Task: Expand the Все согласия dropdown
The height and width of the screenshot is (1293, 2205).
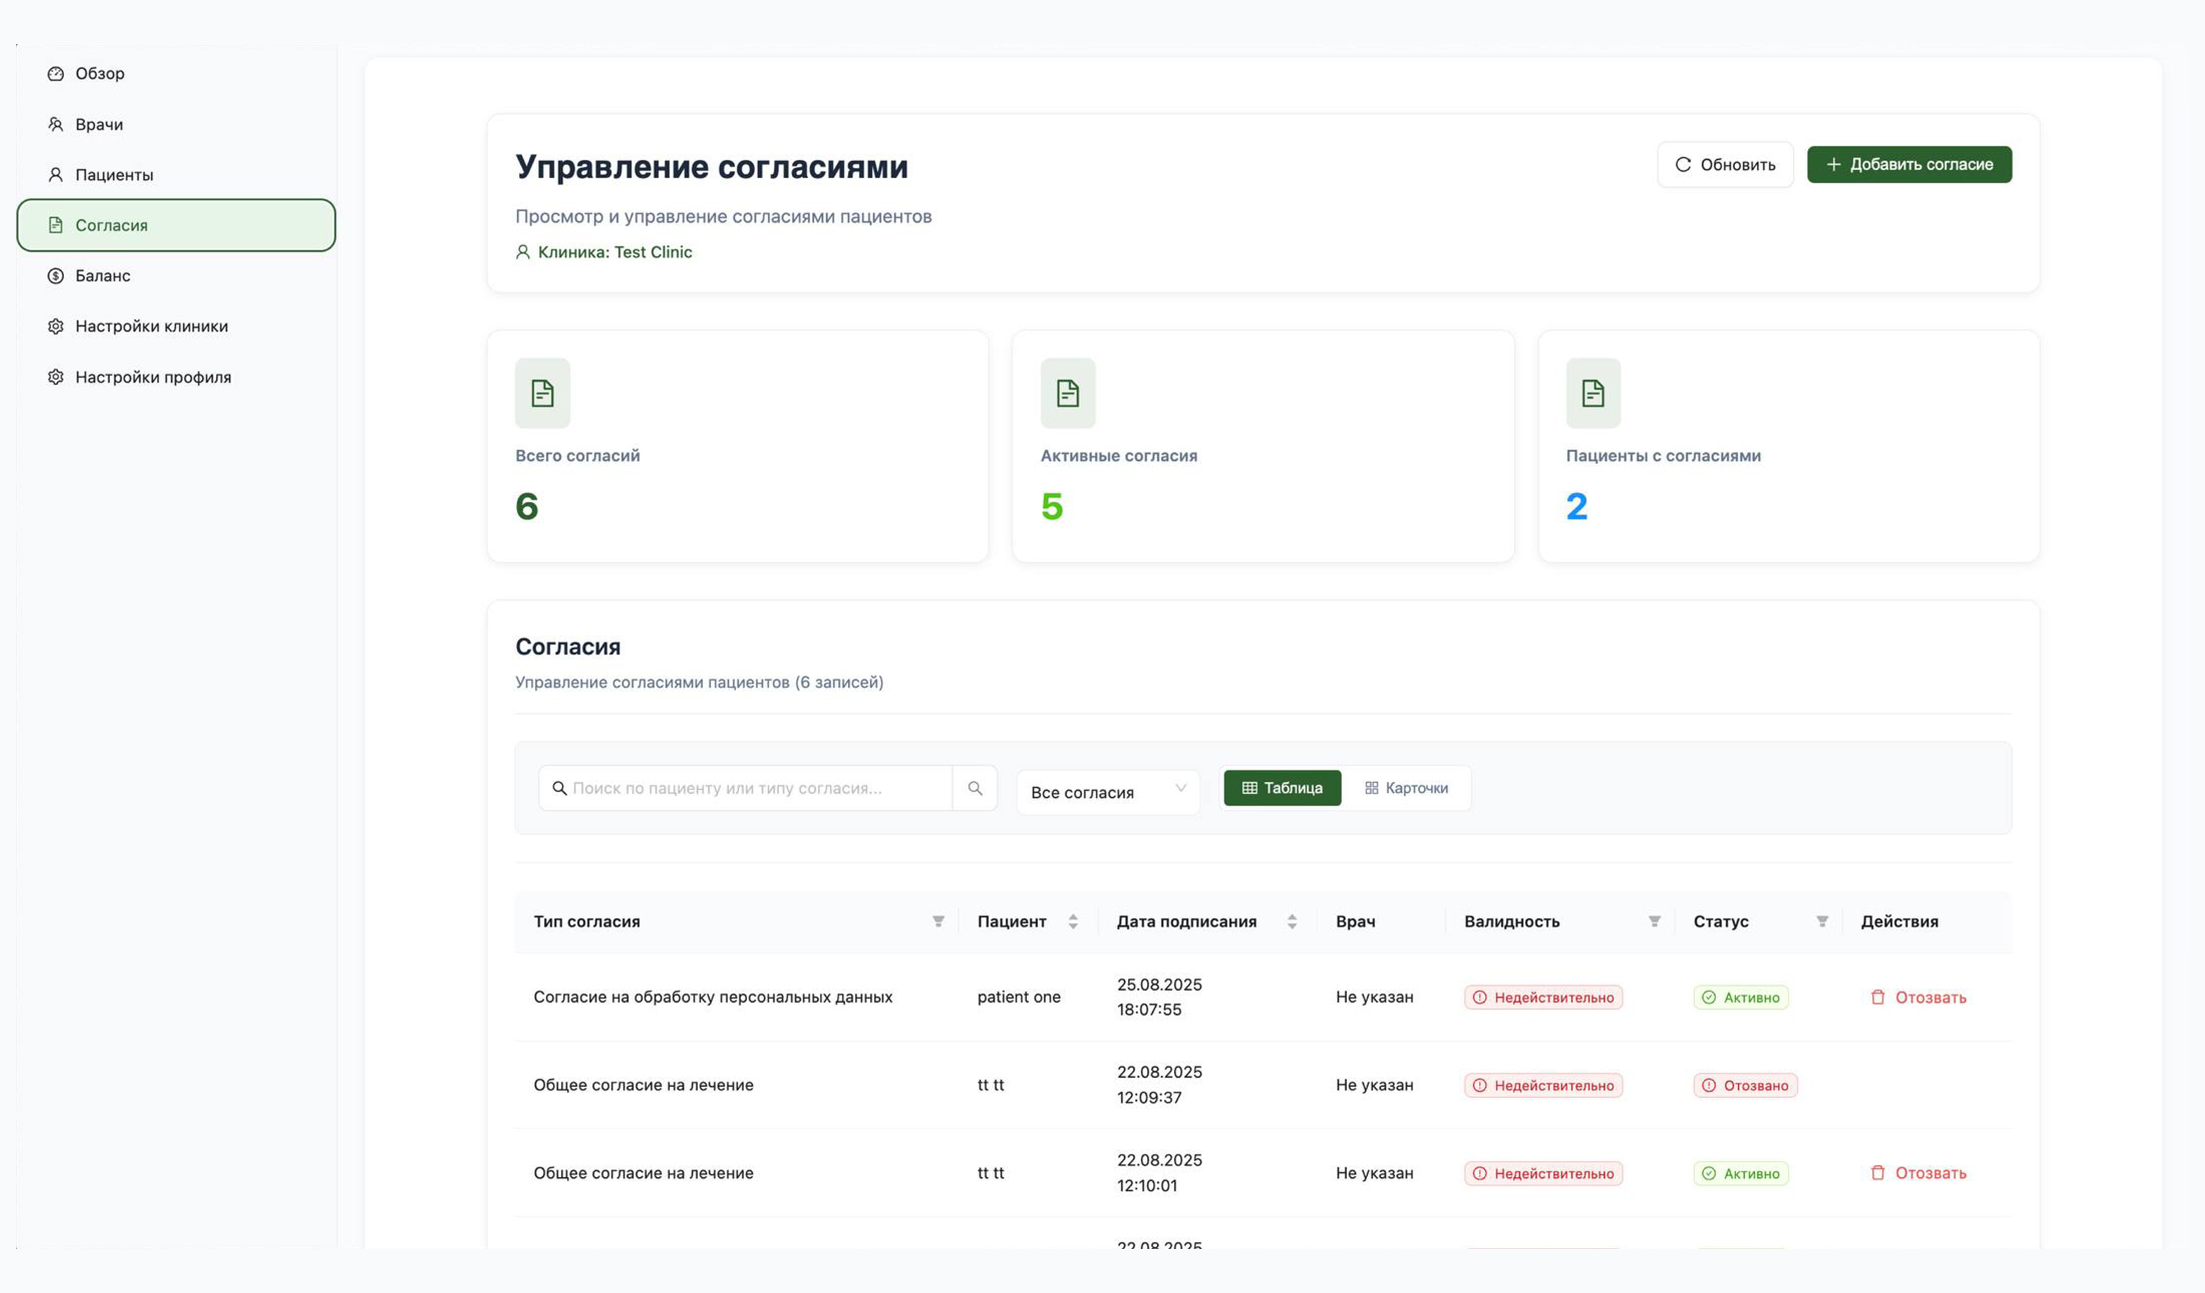Action: (x=1108, y=792)
